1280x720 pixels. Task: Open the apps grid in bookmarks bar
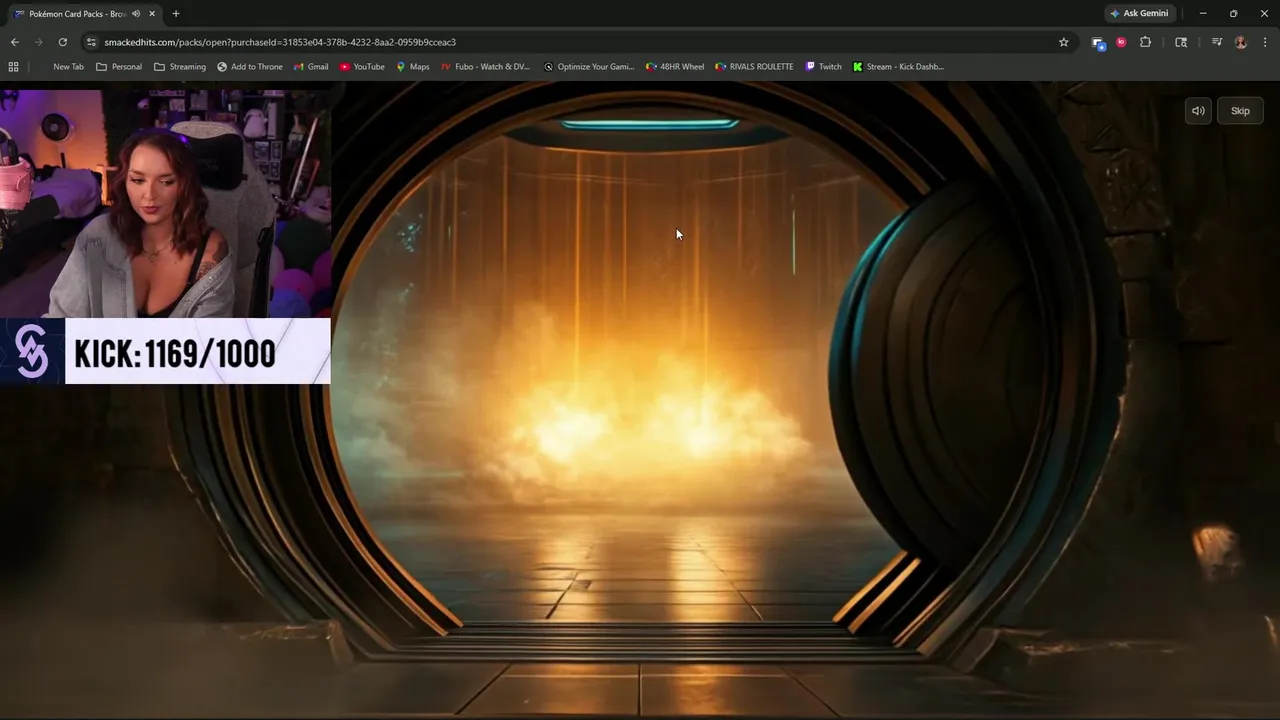coord(13,67)
